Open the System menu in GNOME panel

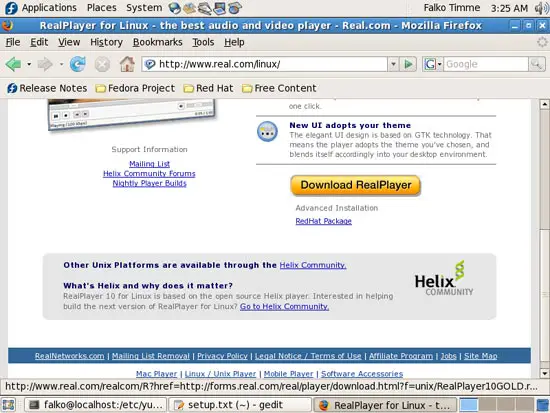tap(144, 8)
